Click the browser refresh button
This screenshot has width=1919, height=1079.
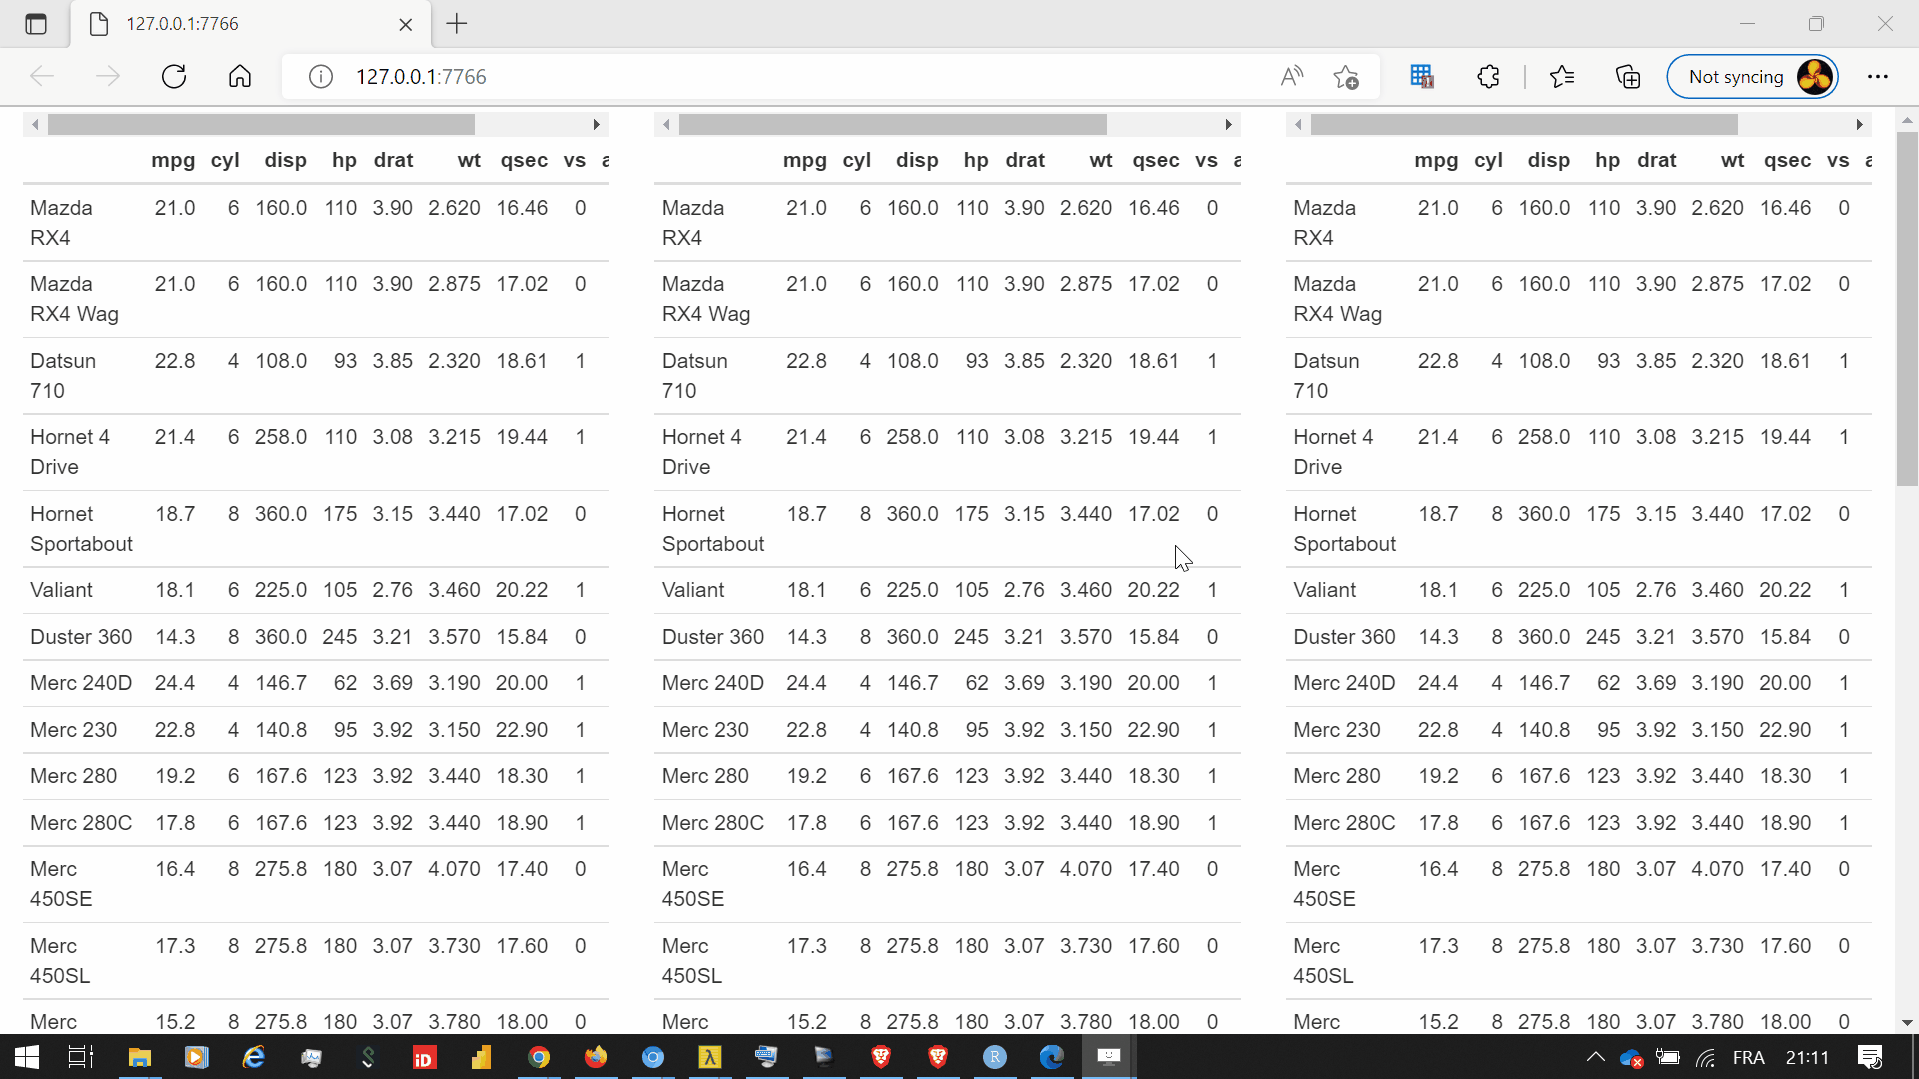(x=174, y=77)
